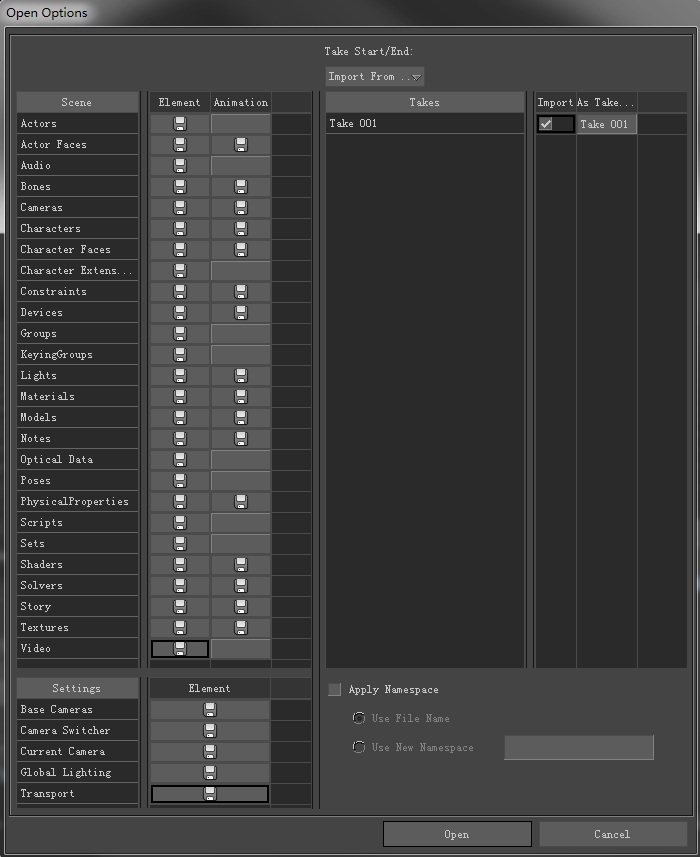The width and height of the screenshot is (700, 857).
Task: Toggle Sets element save icon
Action: [180, 543]
